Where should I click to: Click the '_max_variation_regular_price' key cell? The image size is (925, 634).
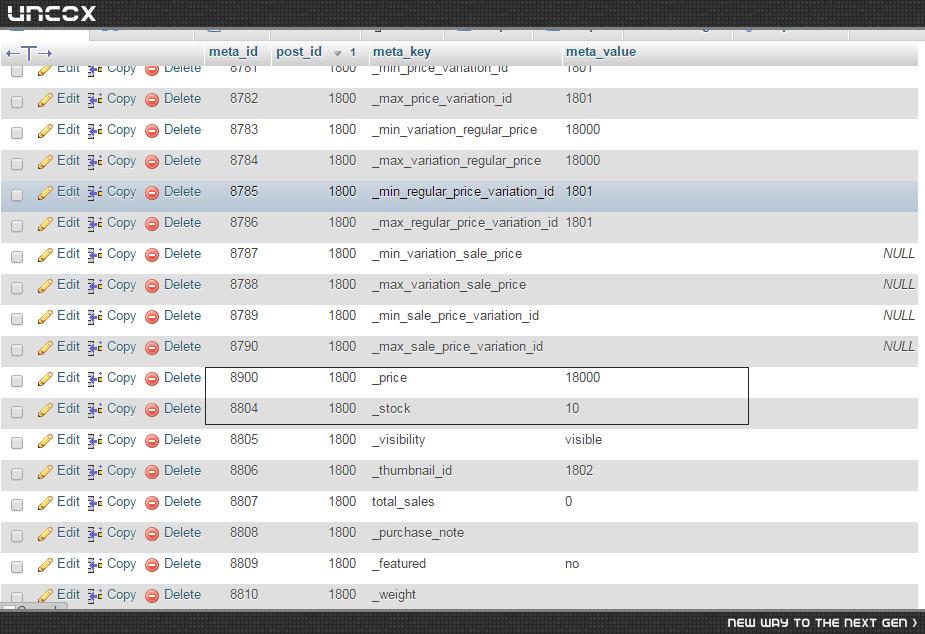click(456, 160)
